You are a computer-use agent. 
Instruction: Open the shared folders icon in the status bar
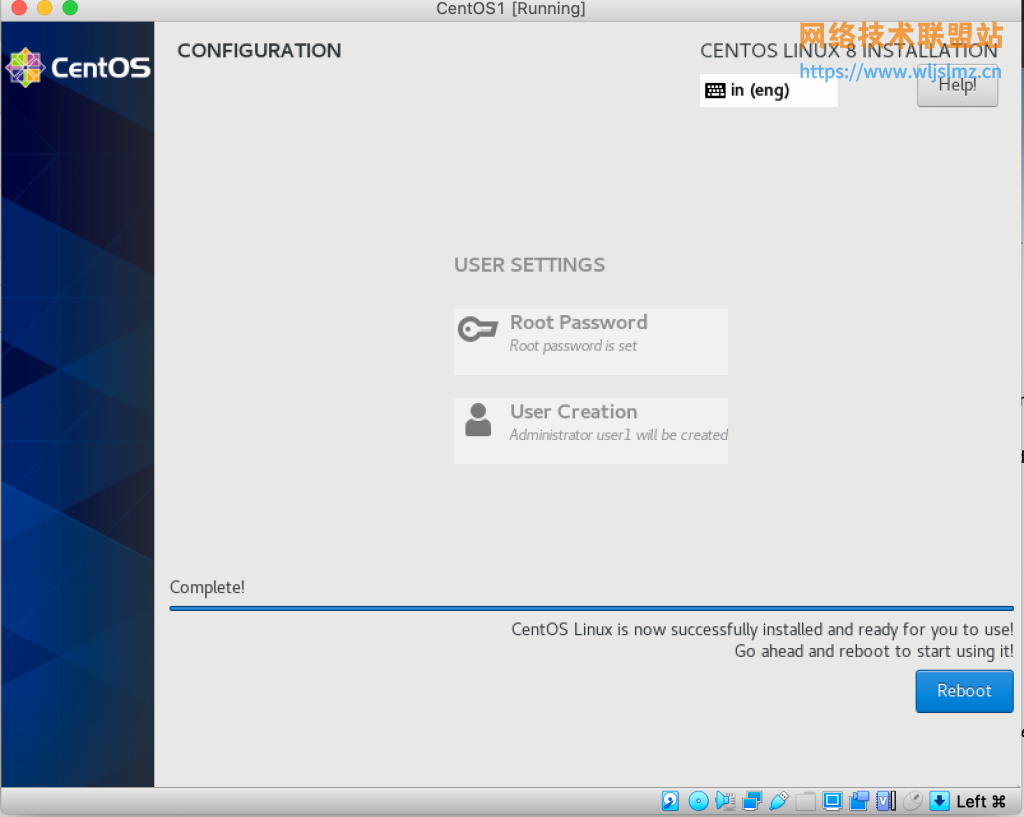coord(805,800)
